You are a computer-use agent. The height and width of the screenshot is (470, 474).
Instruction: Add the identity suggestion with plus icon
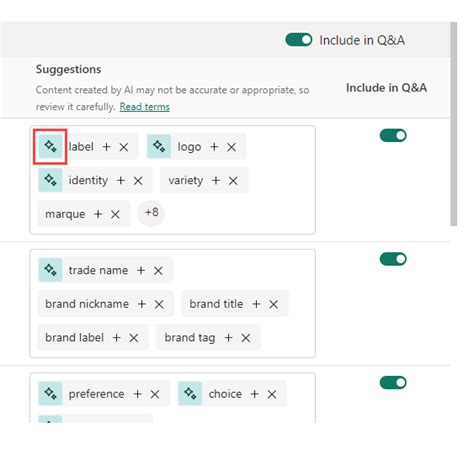click(x=121, y=180)
